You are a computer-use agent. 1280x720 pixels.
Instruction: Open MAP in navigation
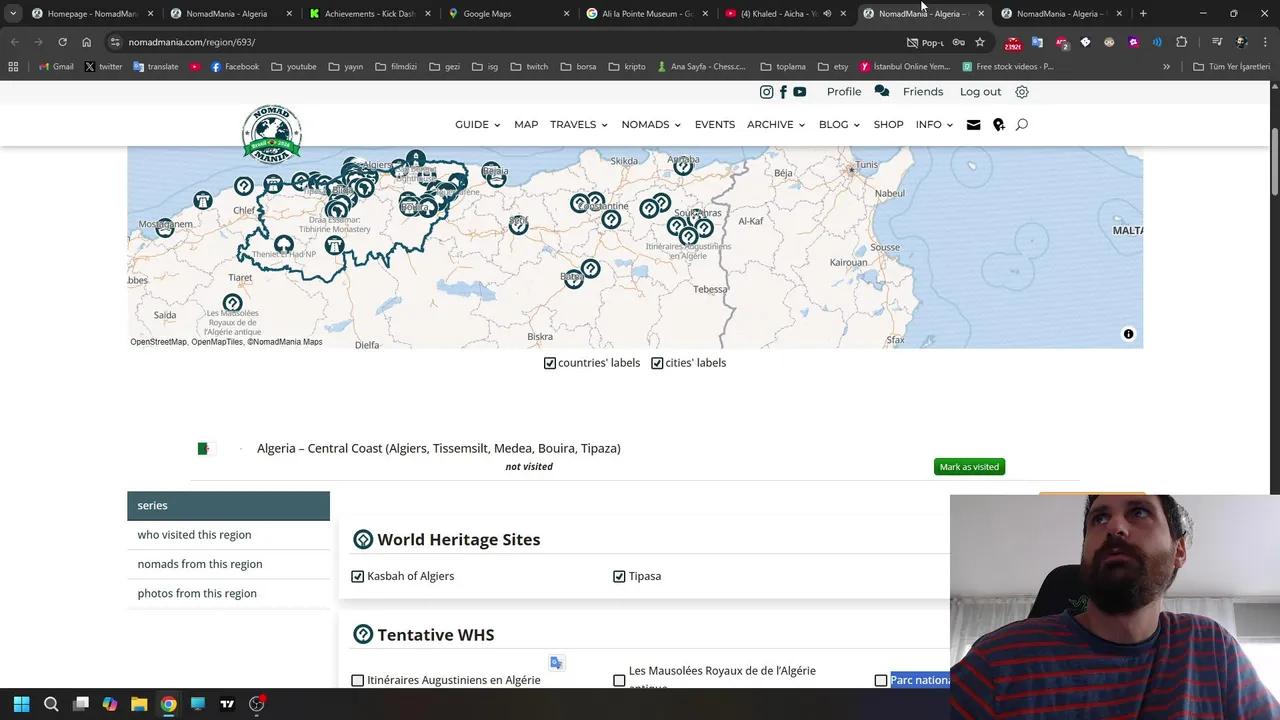[526, 125]
